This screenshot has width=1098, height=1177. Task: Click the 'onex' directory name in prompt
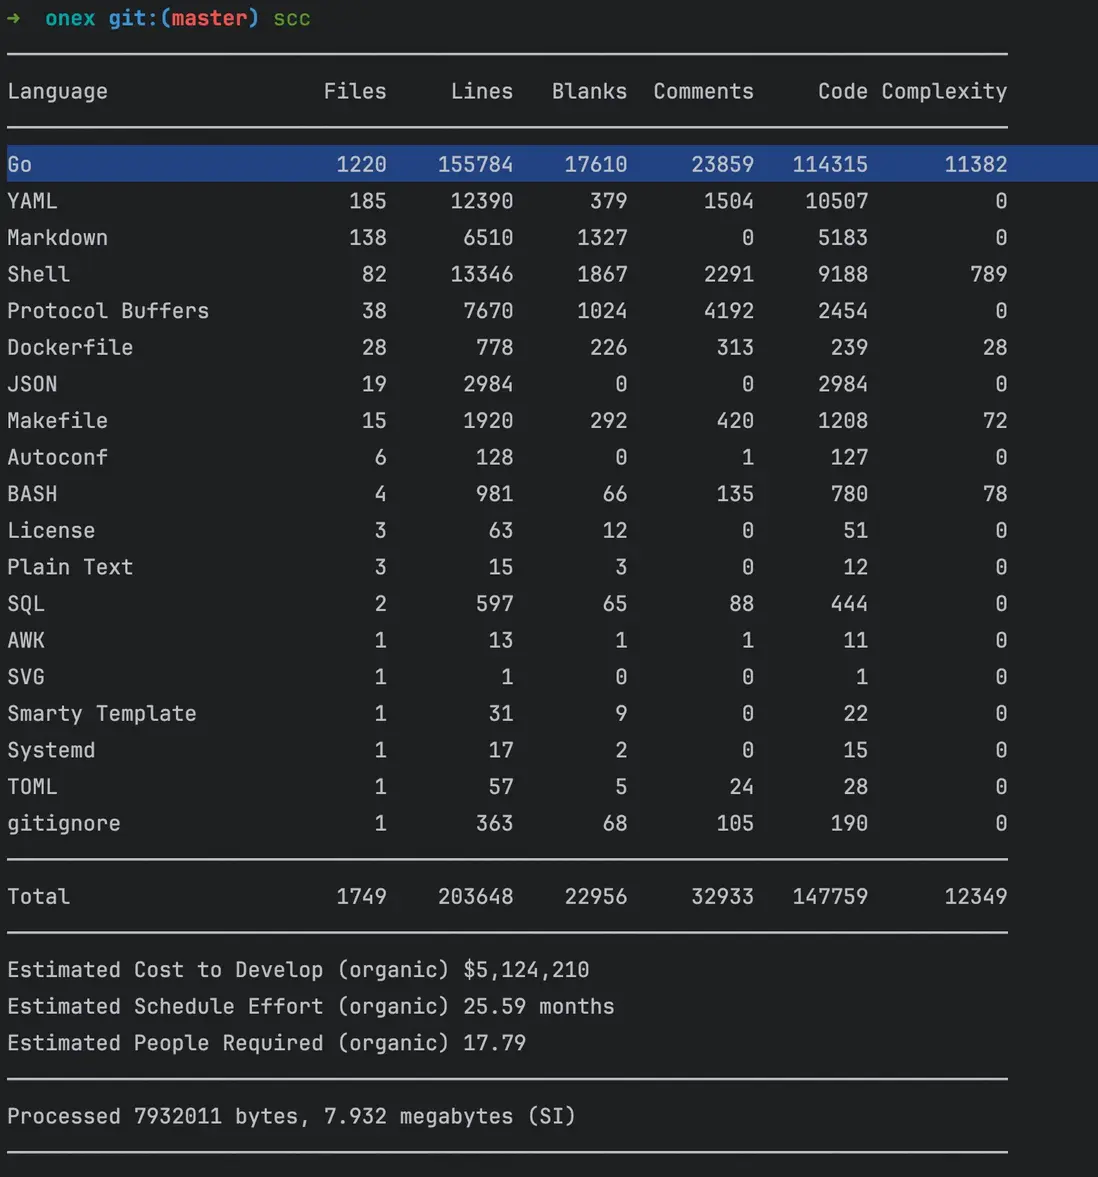(70, 19)
